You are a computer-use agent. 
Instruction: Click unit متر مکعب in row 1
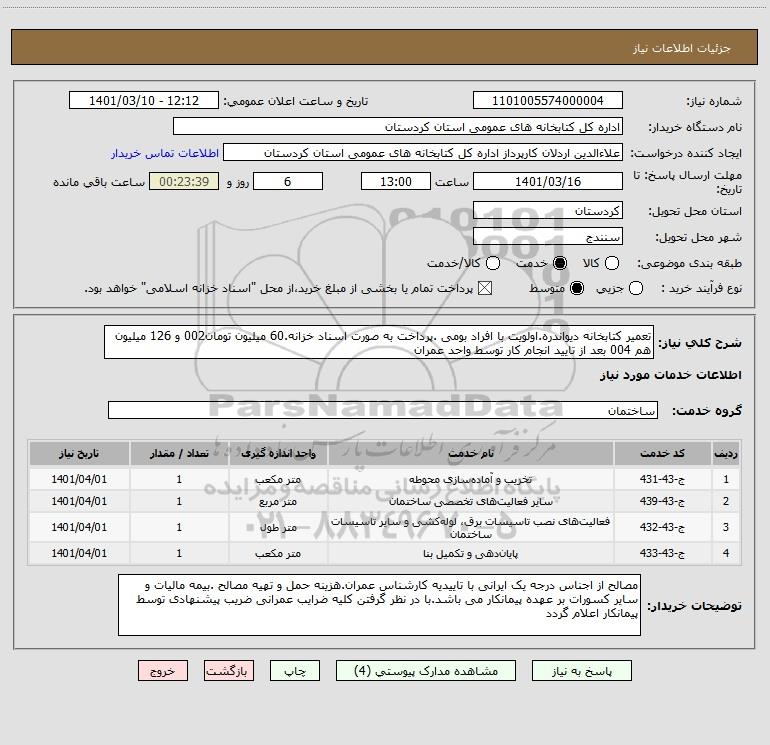(x=278, y=479)
